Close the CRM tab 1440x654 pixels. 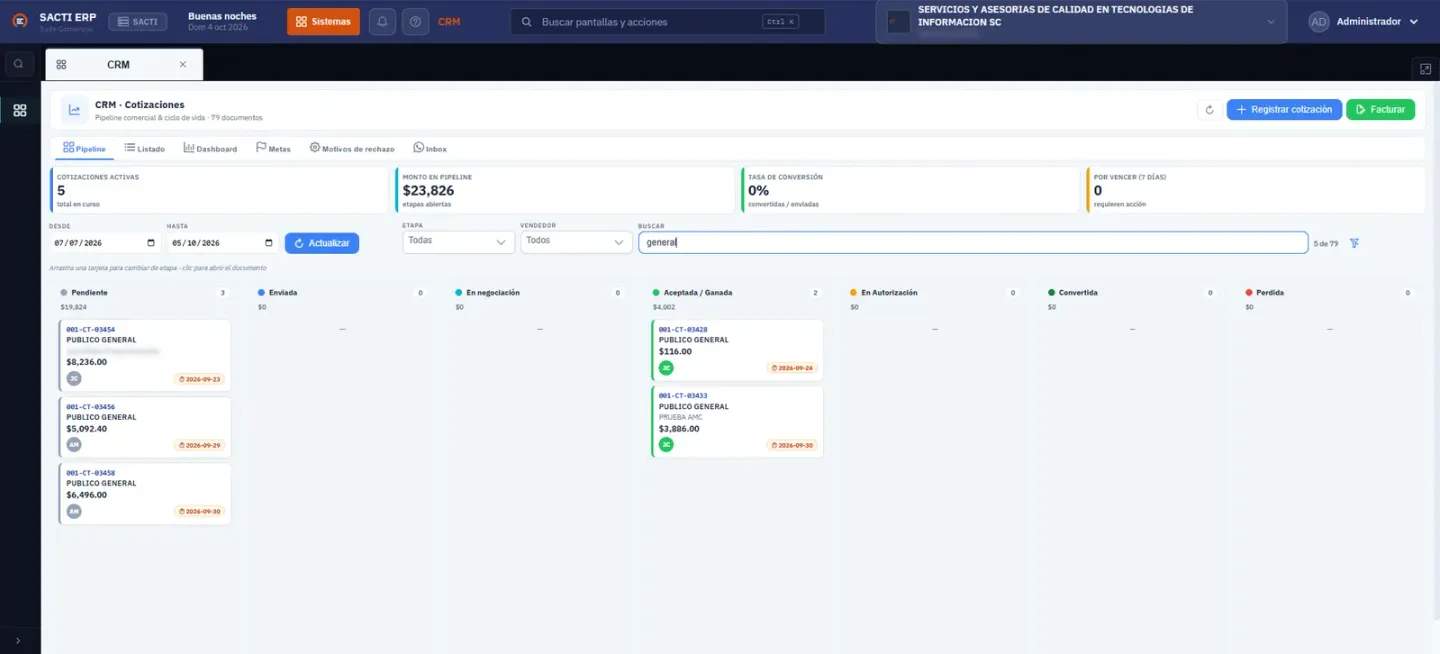coord(182,64)
